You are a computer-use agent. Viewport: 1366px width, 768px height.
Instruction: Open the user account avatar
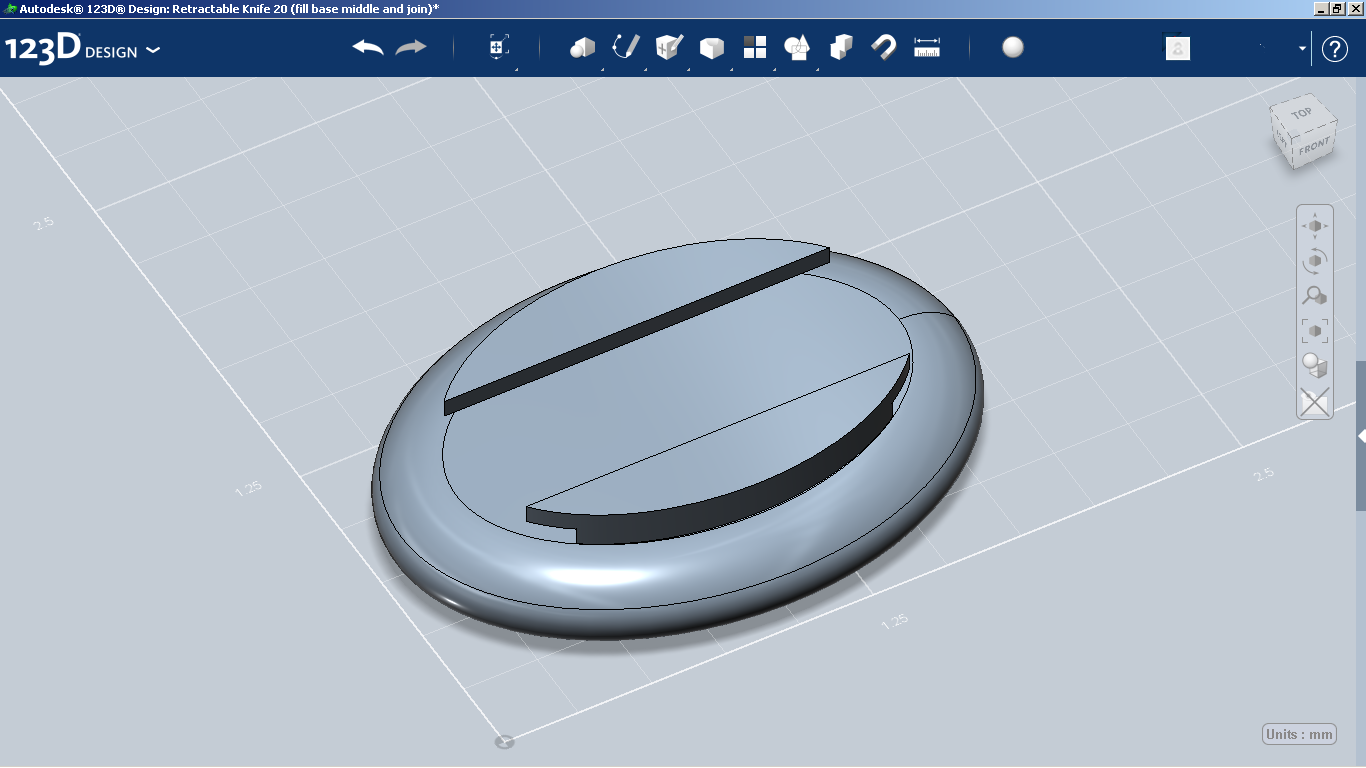click(x=1178, y=48)
